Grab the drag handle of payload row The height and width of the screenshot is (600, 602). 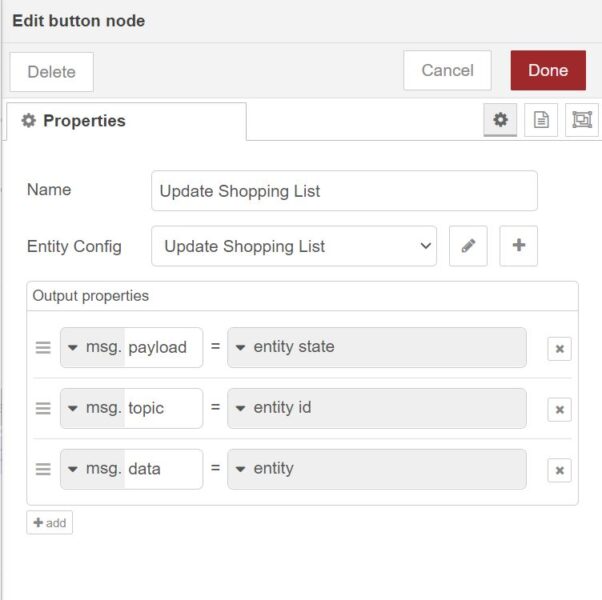(43, 348)
